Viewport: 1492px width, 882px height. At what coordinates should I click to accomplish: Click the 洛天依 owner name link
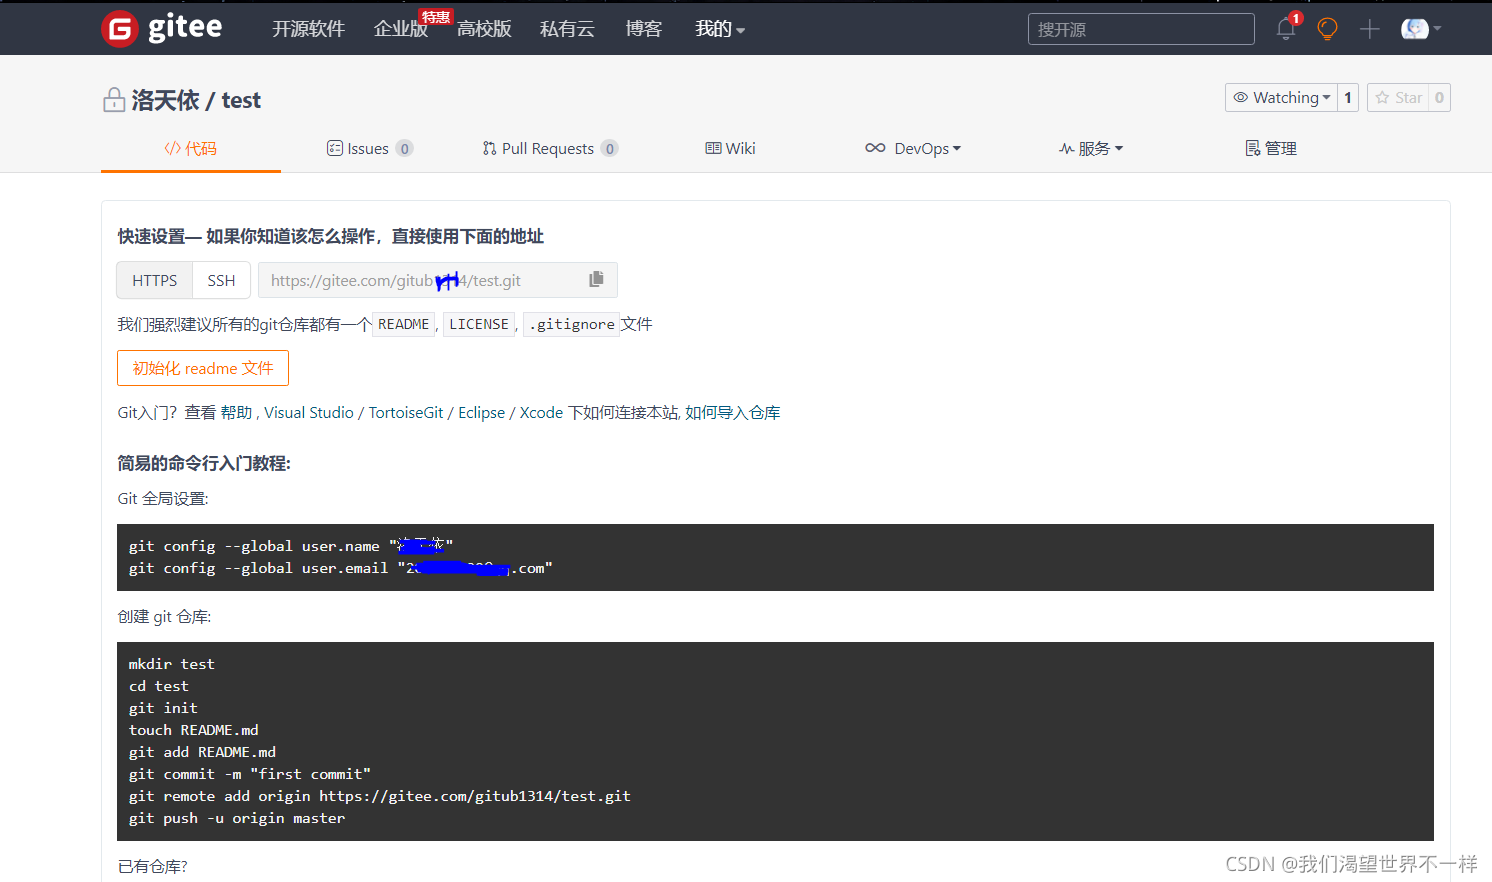tap(165, 100)
